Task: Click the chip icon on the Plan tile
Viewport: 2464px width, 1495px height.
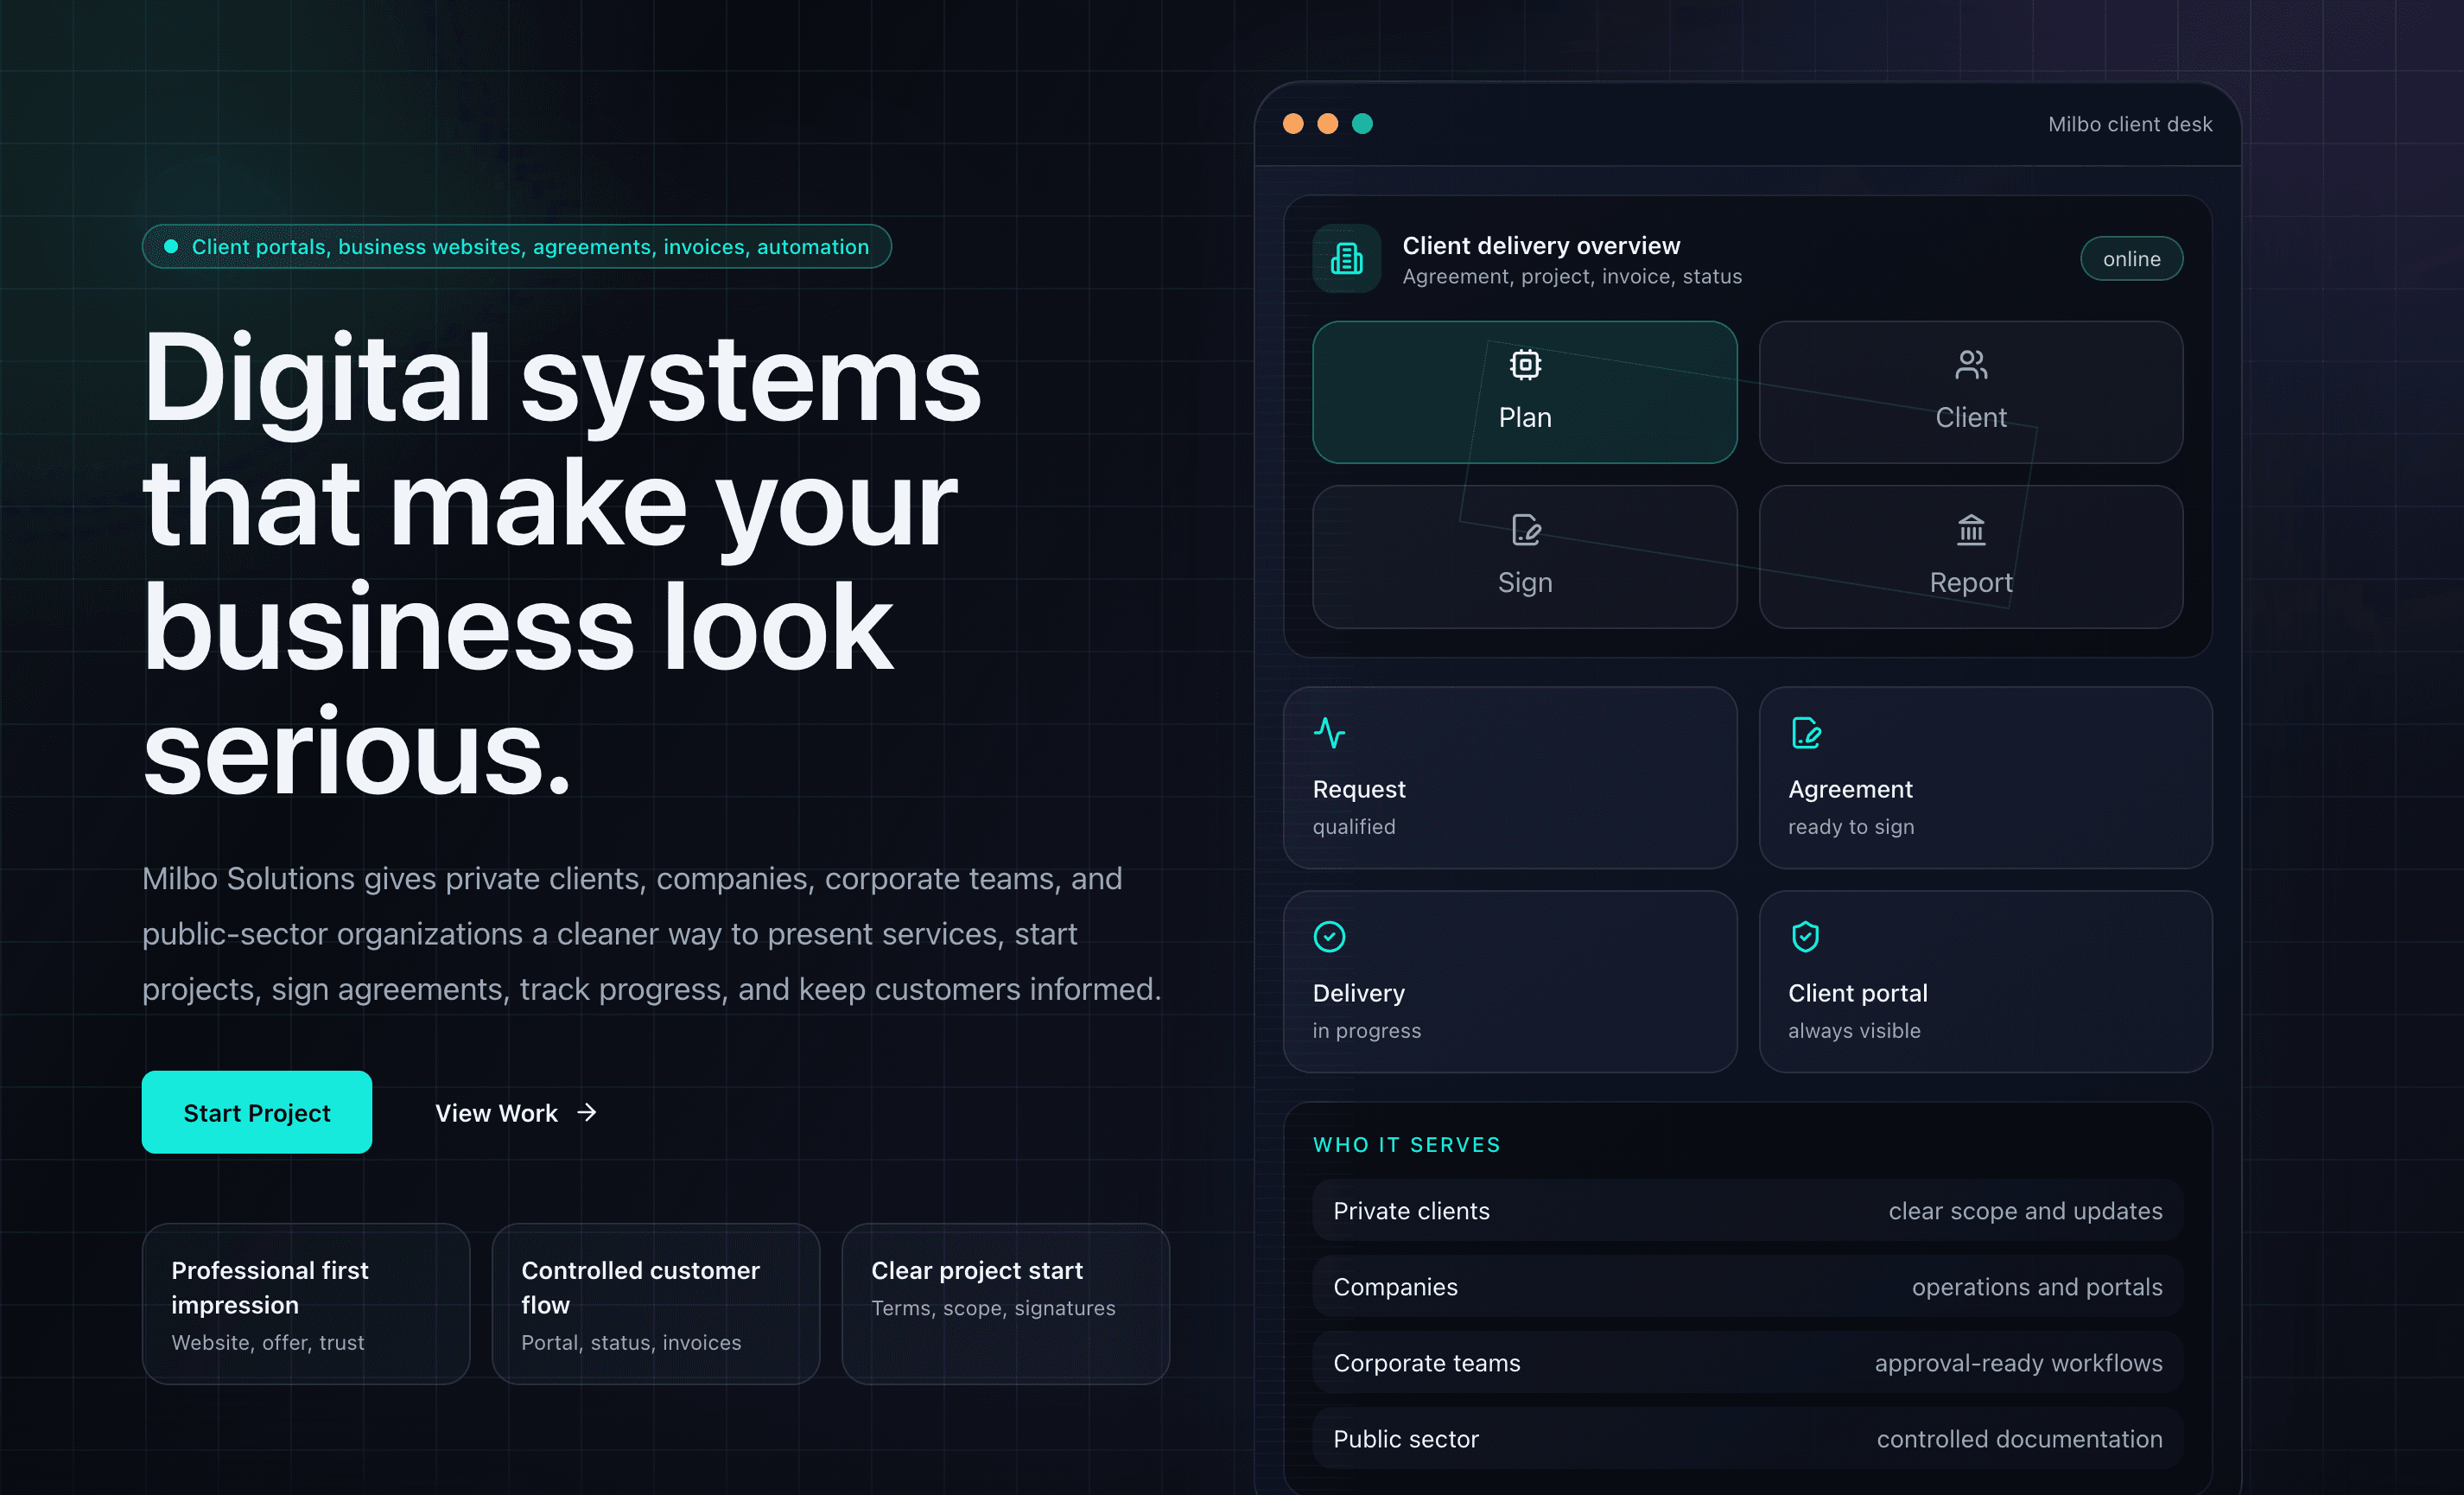Action: point(1525,364)
